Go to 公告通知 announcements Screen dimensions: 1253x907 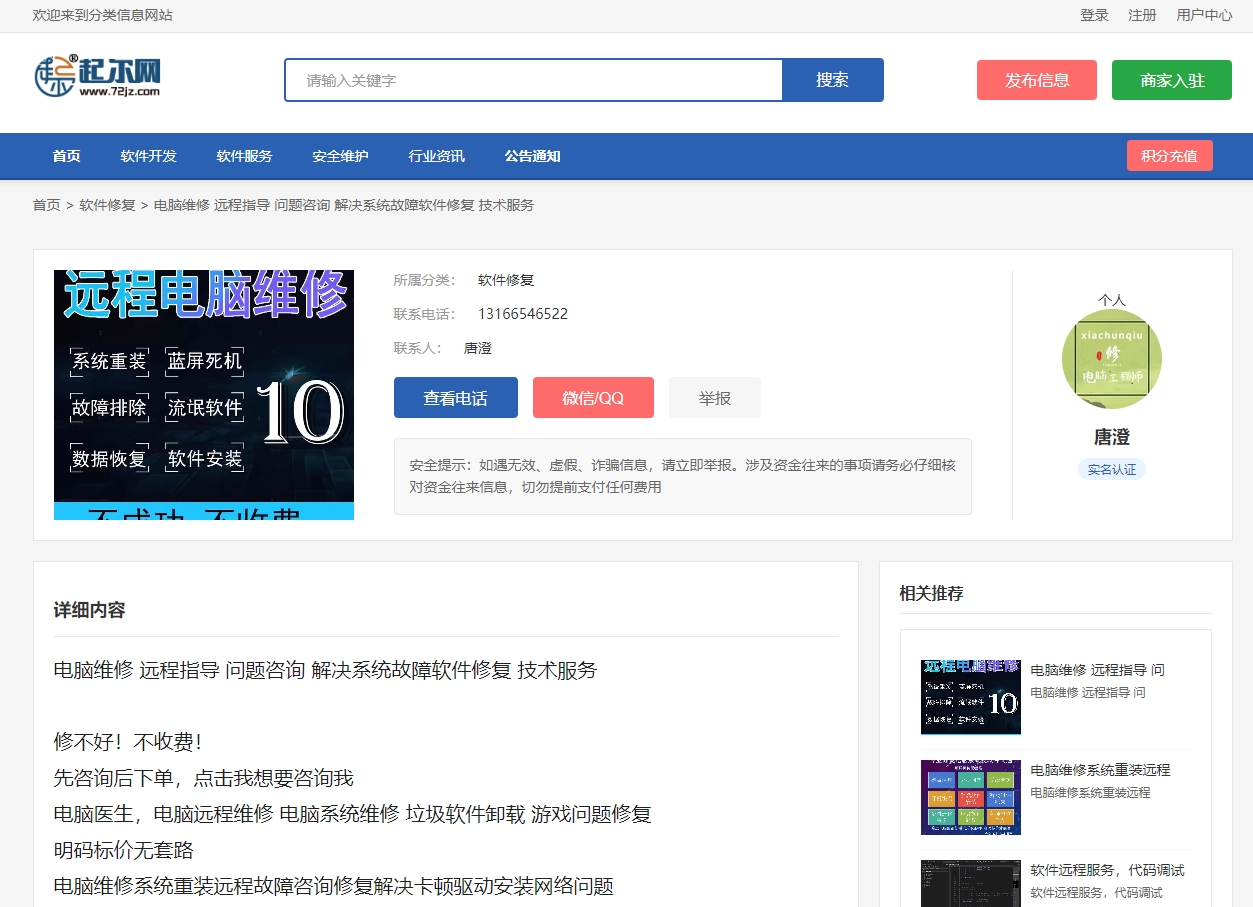[532, 156]
